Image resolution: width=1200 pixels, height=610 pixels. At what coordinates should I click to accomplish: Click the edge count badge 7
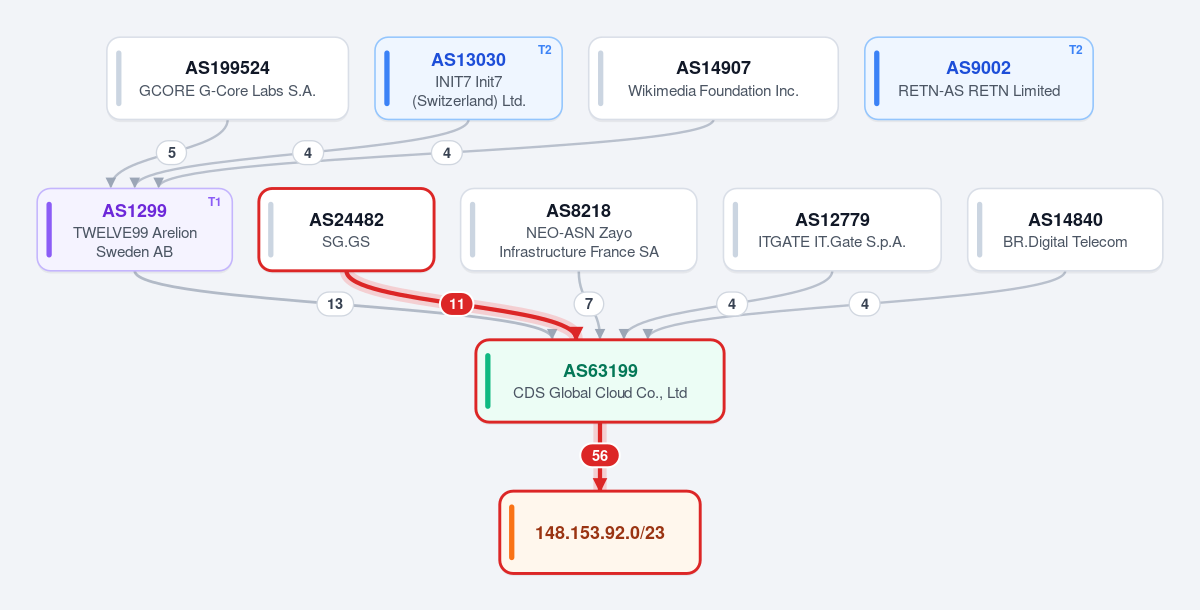click(x=589, y=303)
